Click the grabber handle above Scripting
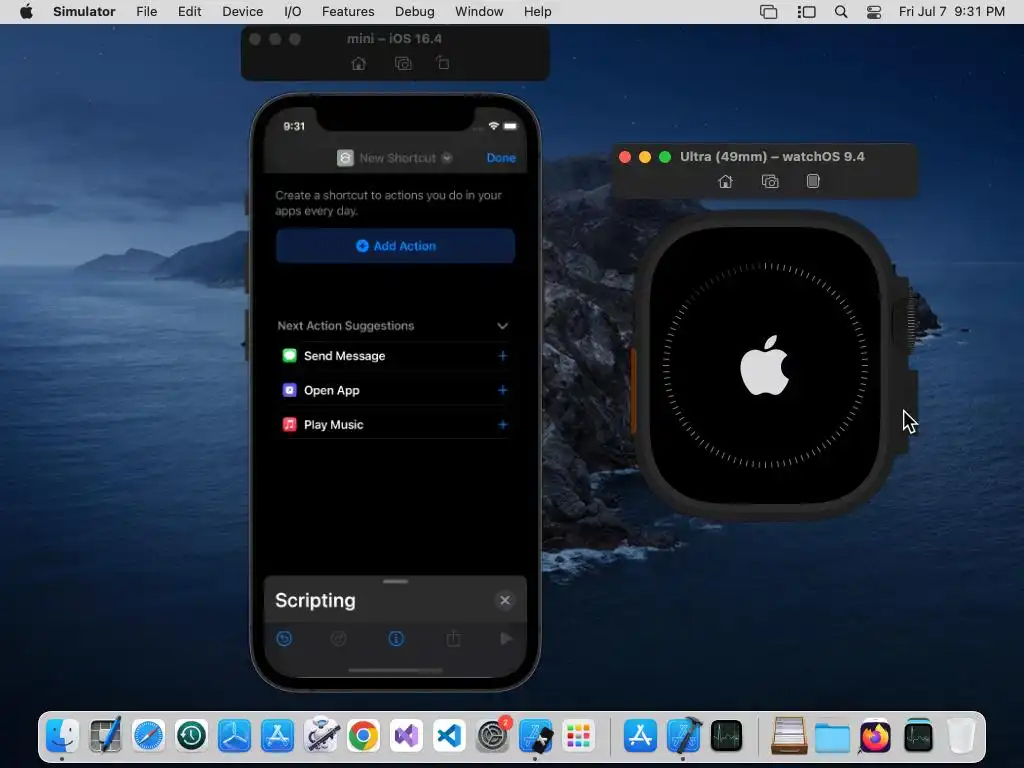 click(396, 581)
